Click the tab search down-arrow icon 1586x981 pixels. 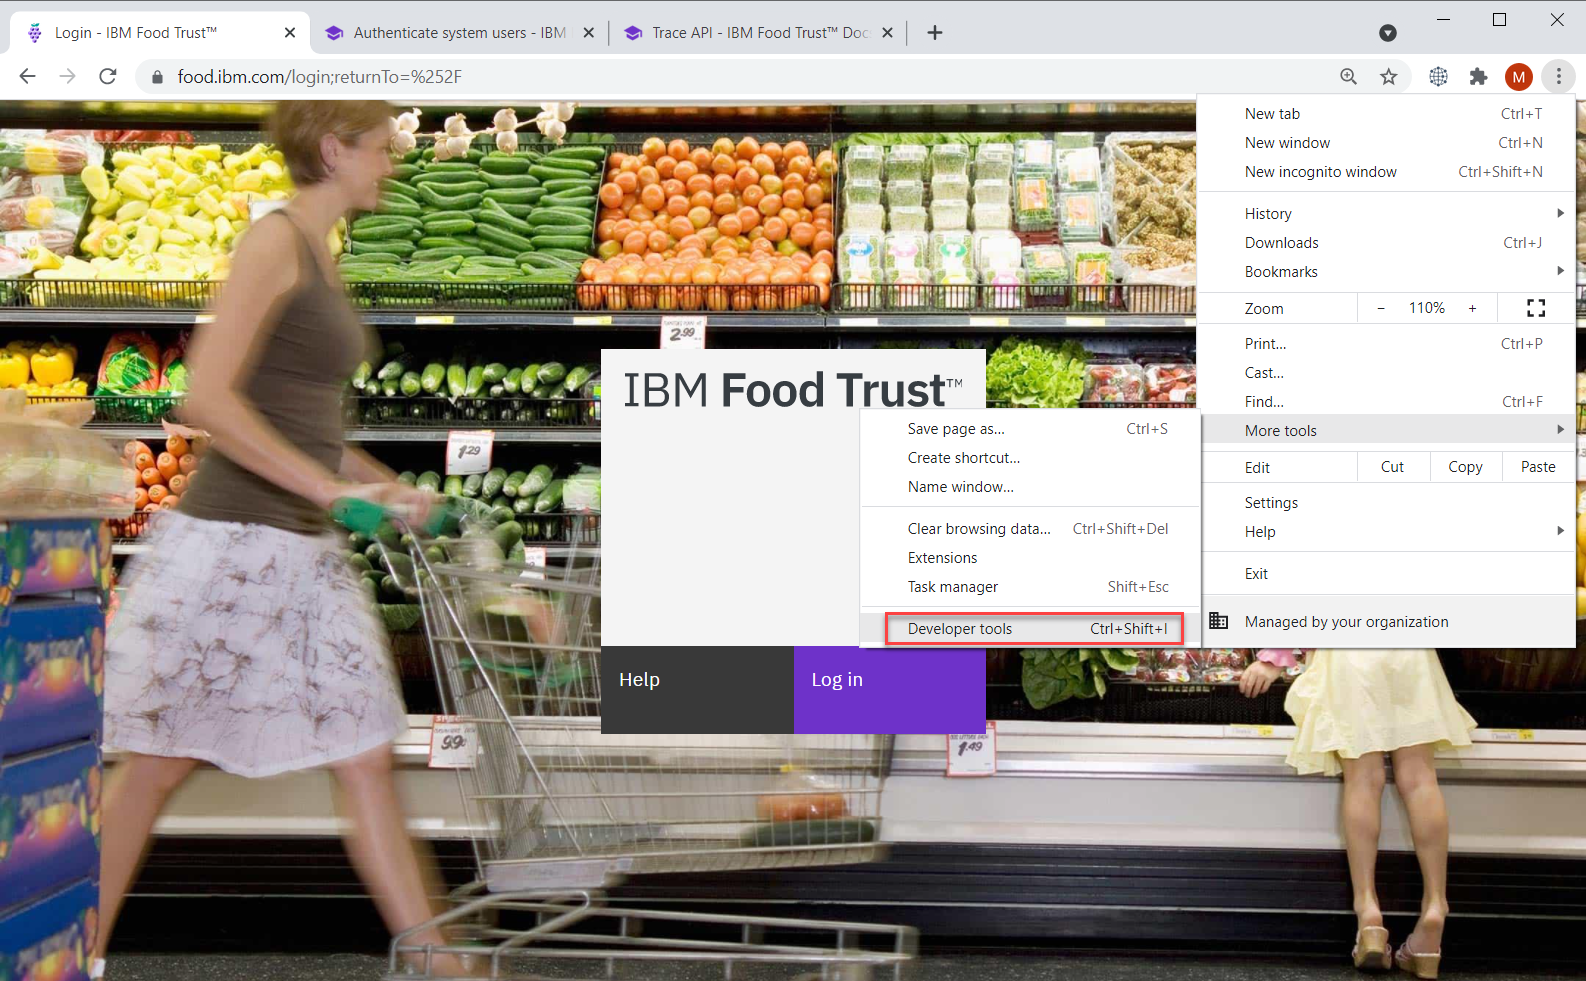1388,33
